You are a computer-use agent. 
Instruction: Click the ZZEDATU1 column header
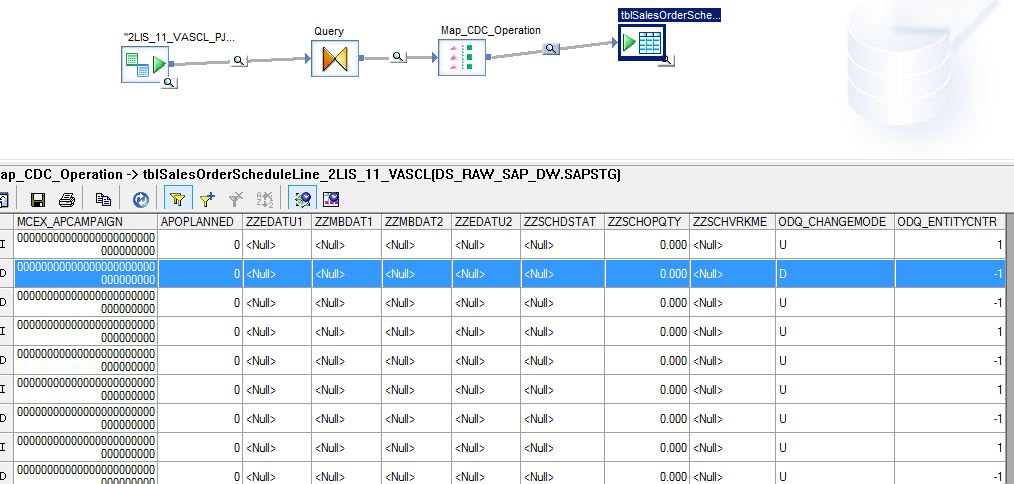point(277,221)
